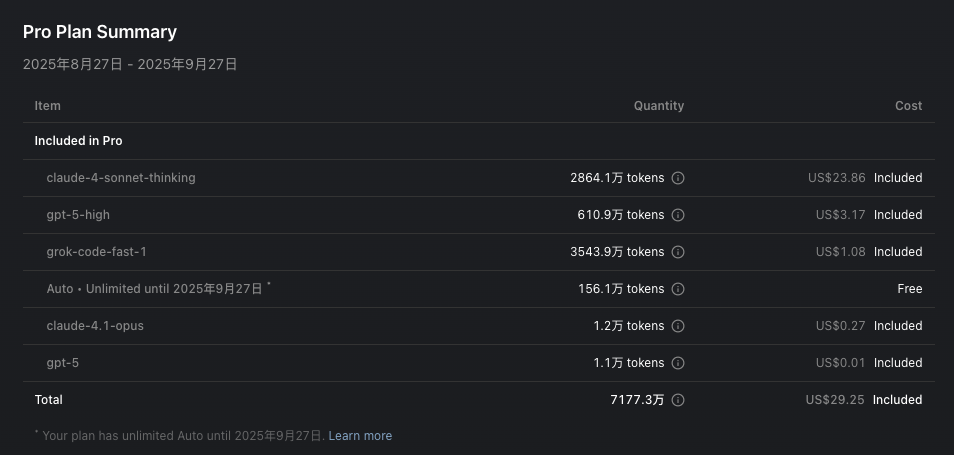Click the Auto Unlimited until 2025年9月27日 label

point(155,289)
